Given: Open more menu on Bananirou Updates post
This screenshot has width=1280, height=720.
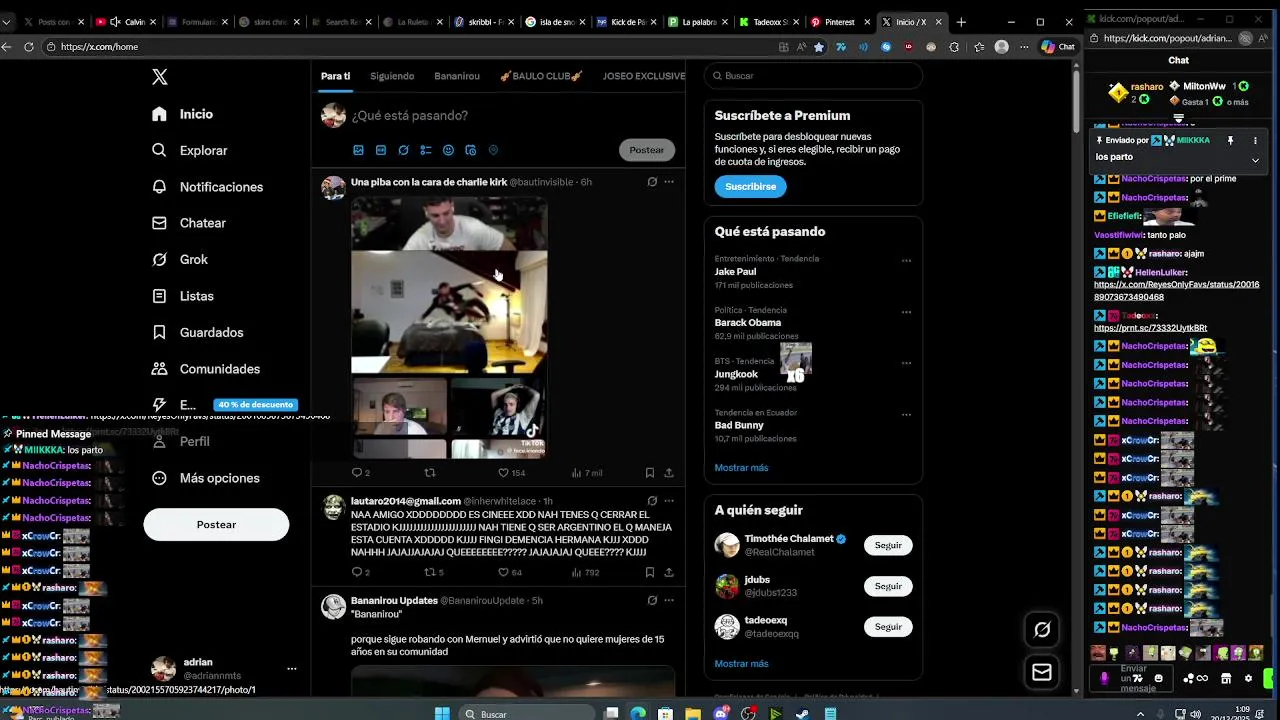Looking at the screenshot, I should pos(669,601).
